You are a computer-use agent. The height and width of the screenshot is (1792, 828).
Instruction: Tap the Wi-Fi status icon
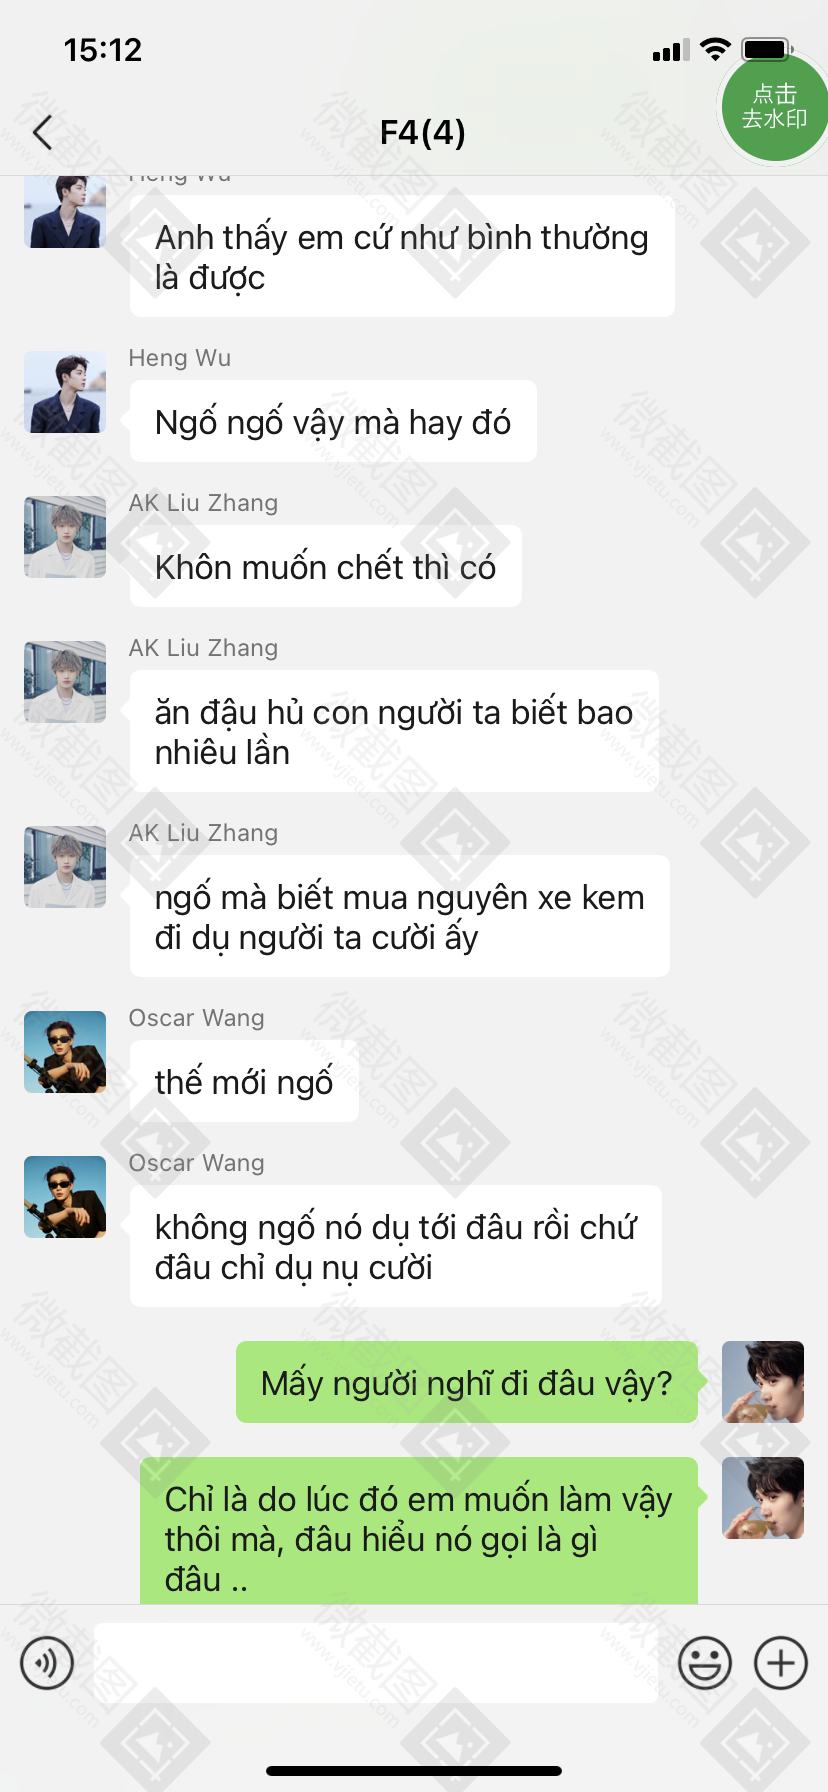click(715, 49)
